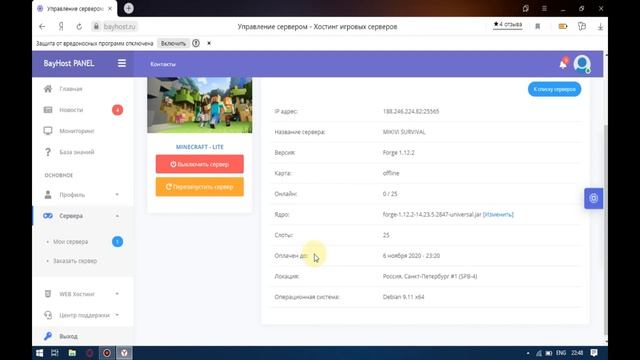Open the hamburger menu in BayHost PANEL header
The width and height of the screenshot is (640, 360).
point(122,63)
